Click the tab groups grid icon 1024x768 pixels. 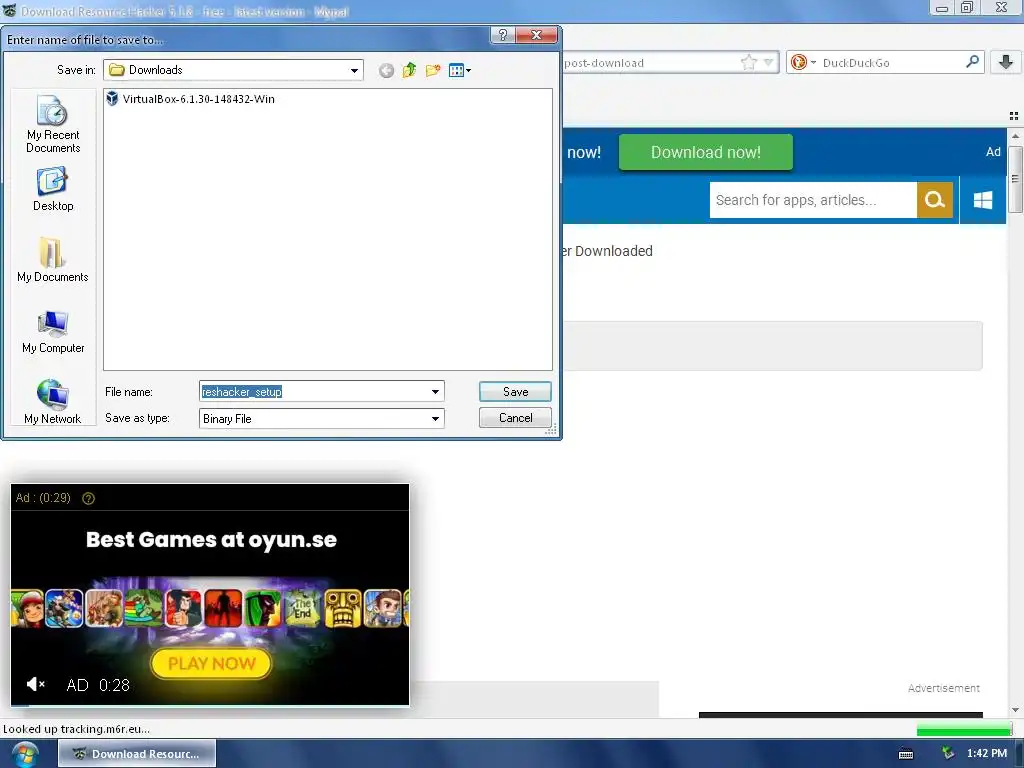coord(1014,116)
